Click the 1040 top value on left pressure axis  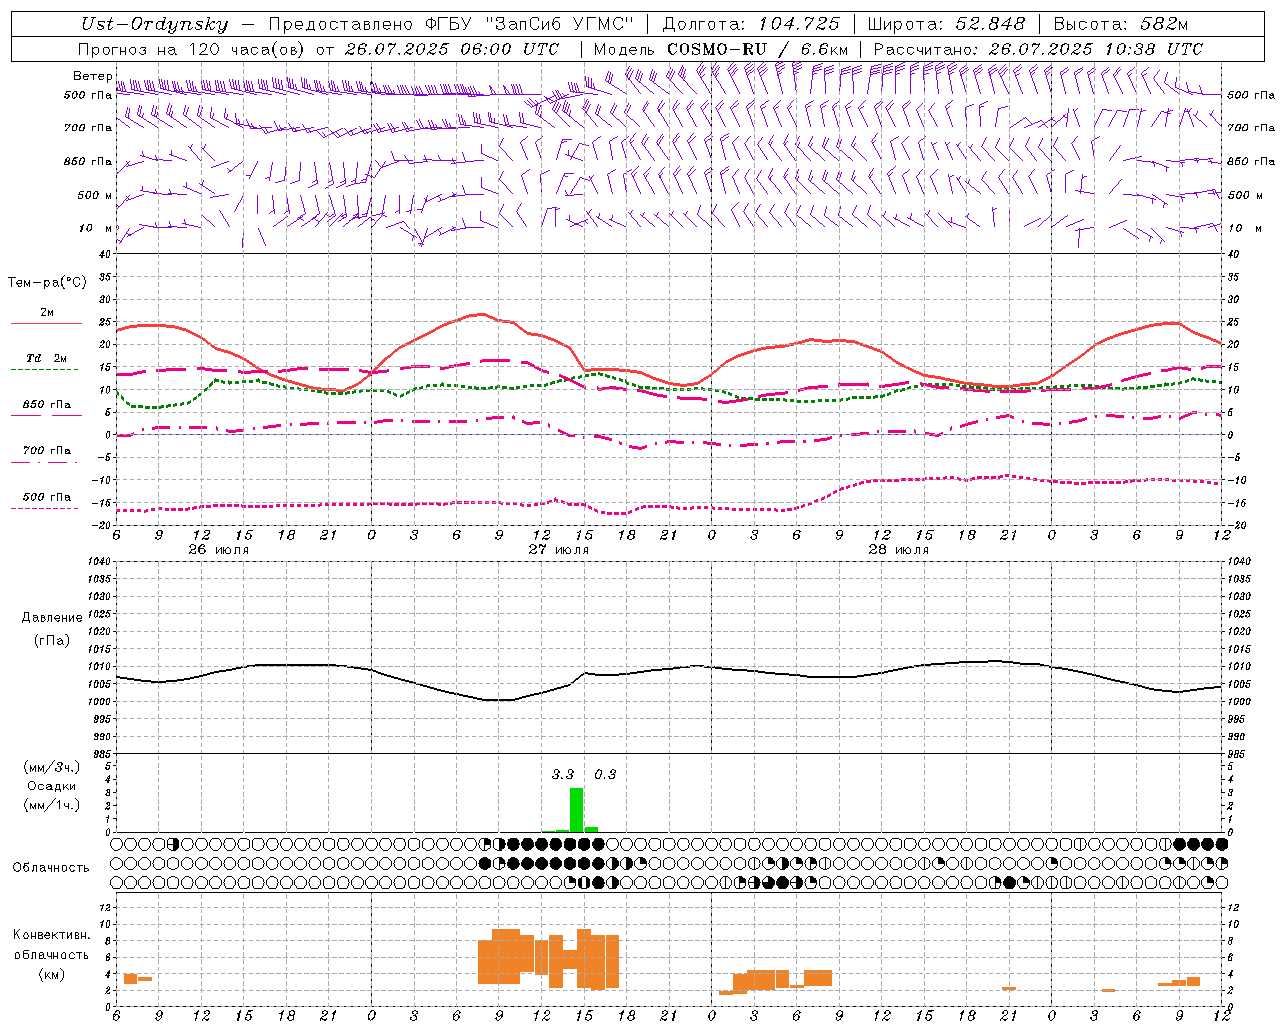coord(100,561)
